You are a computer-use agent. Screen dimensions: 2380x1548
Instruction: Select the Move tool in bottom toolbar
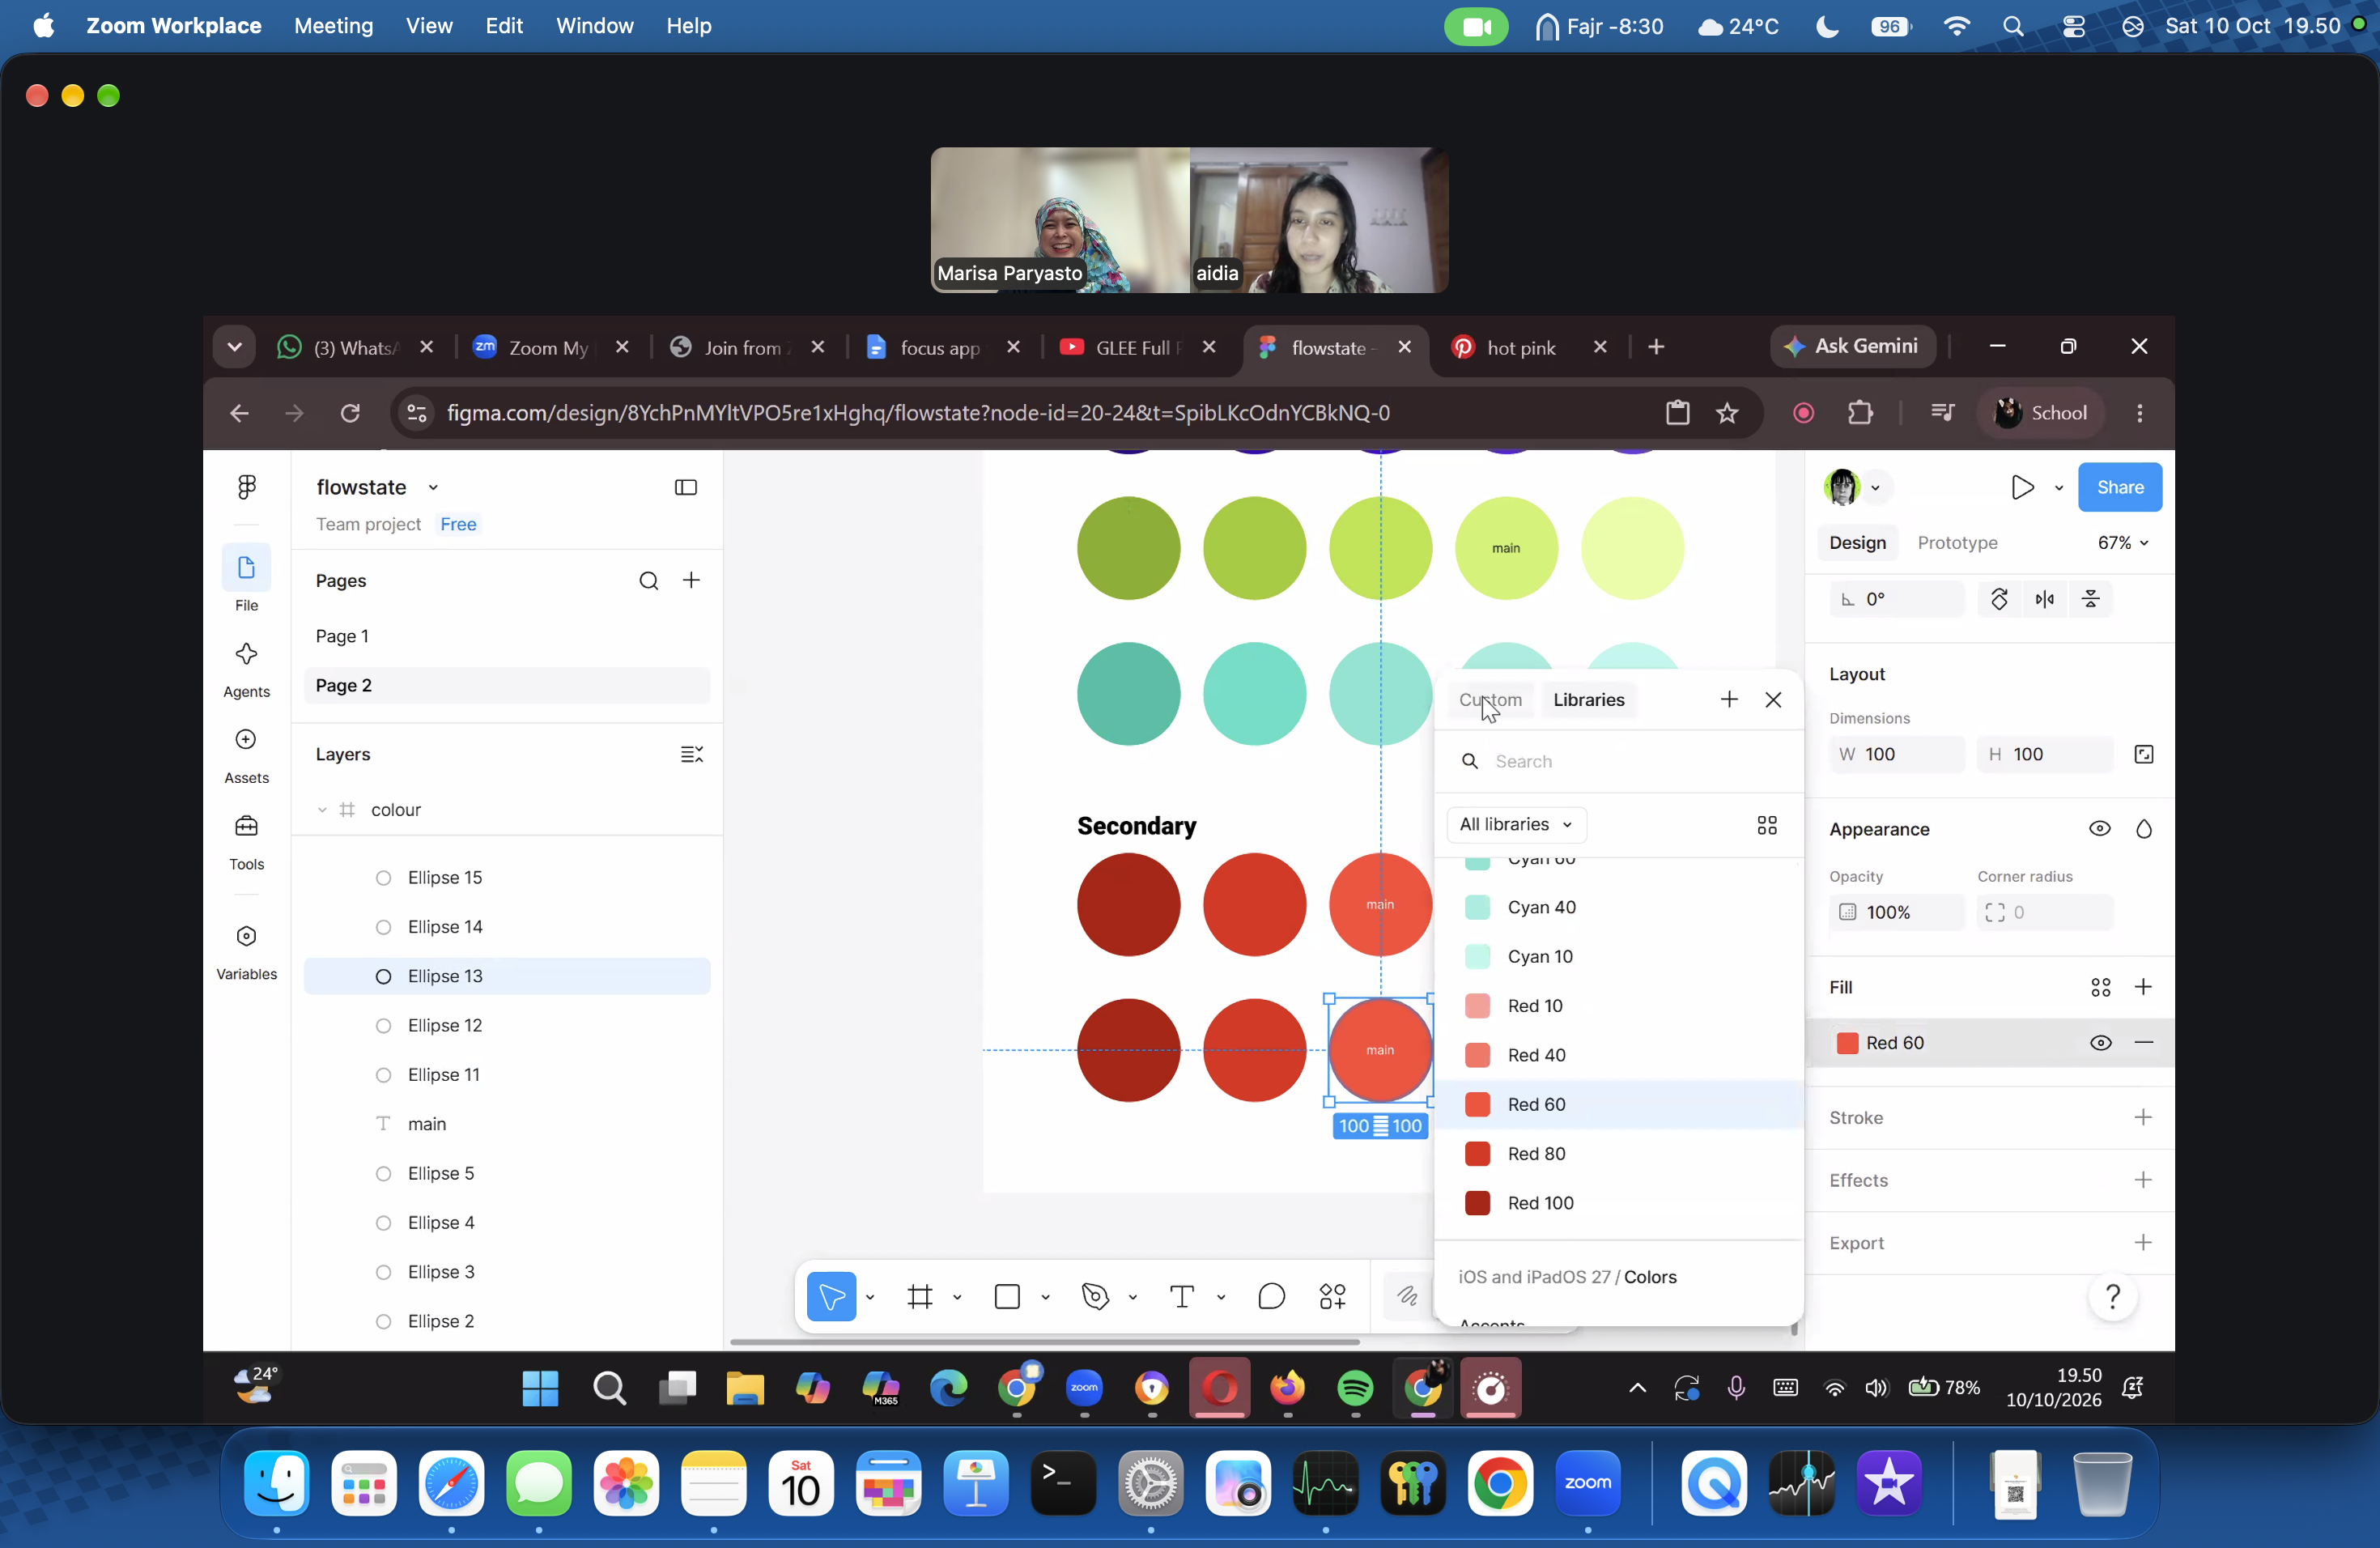831,1297
